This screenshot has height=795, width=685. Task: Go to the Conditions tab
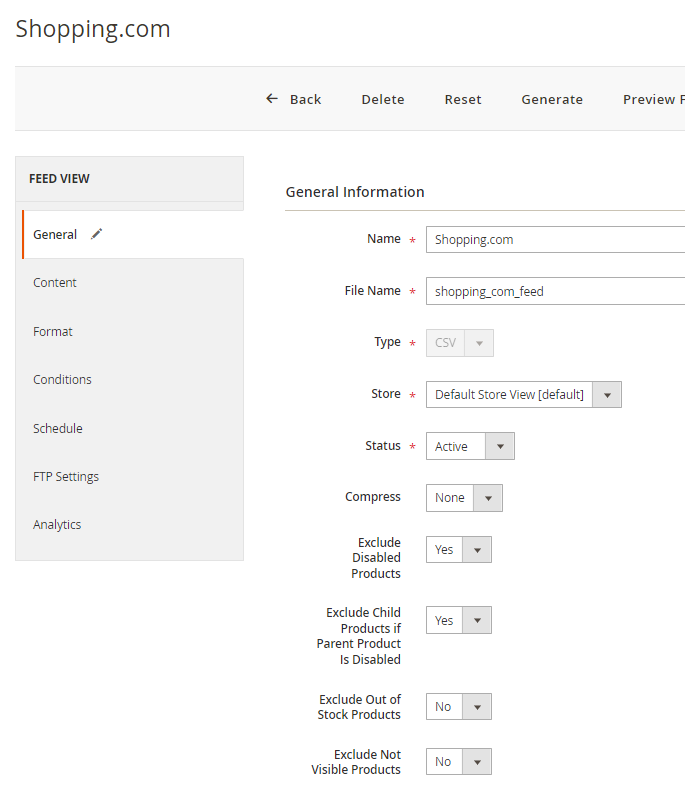point(62,380)
